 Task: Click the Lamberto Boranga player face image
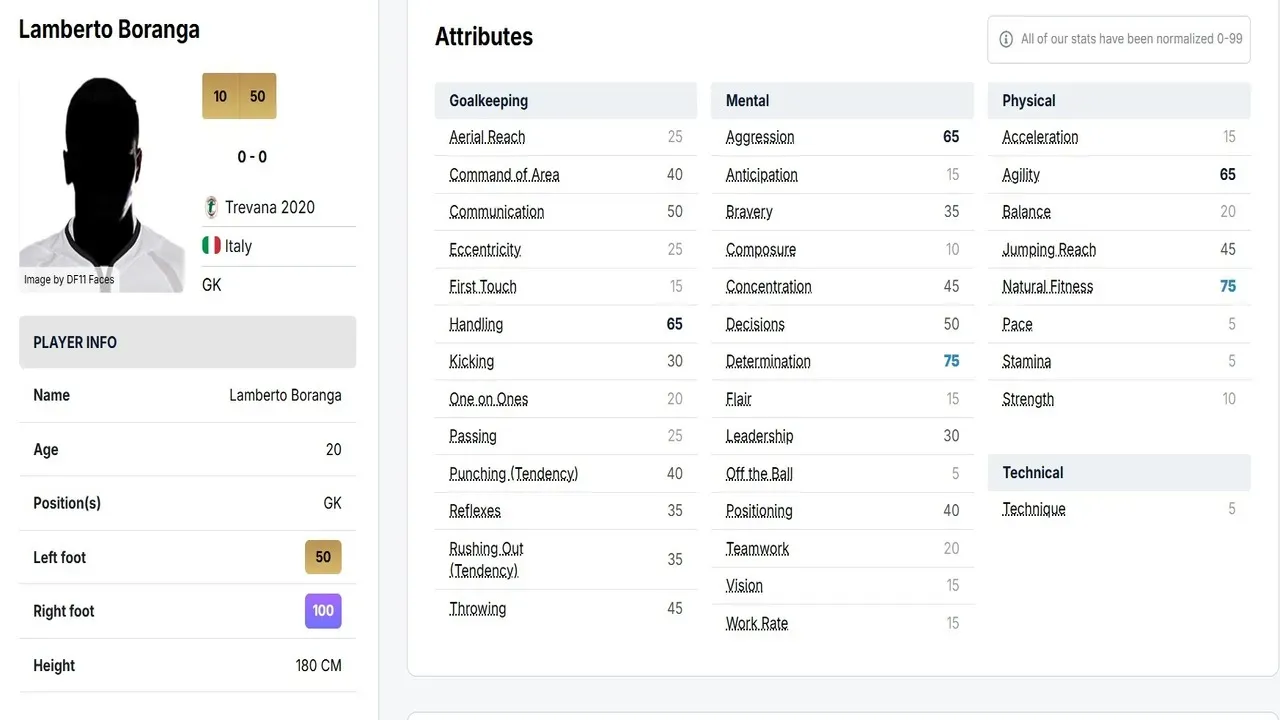coord(101,184)
